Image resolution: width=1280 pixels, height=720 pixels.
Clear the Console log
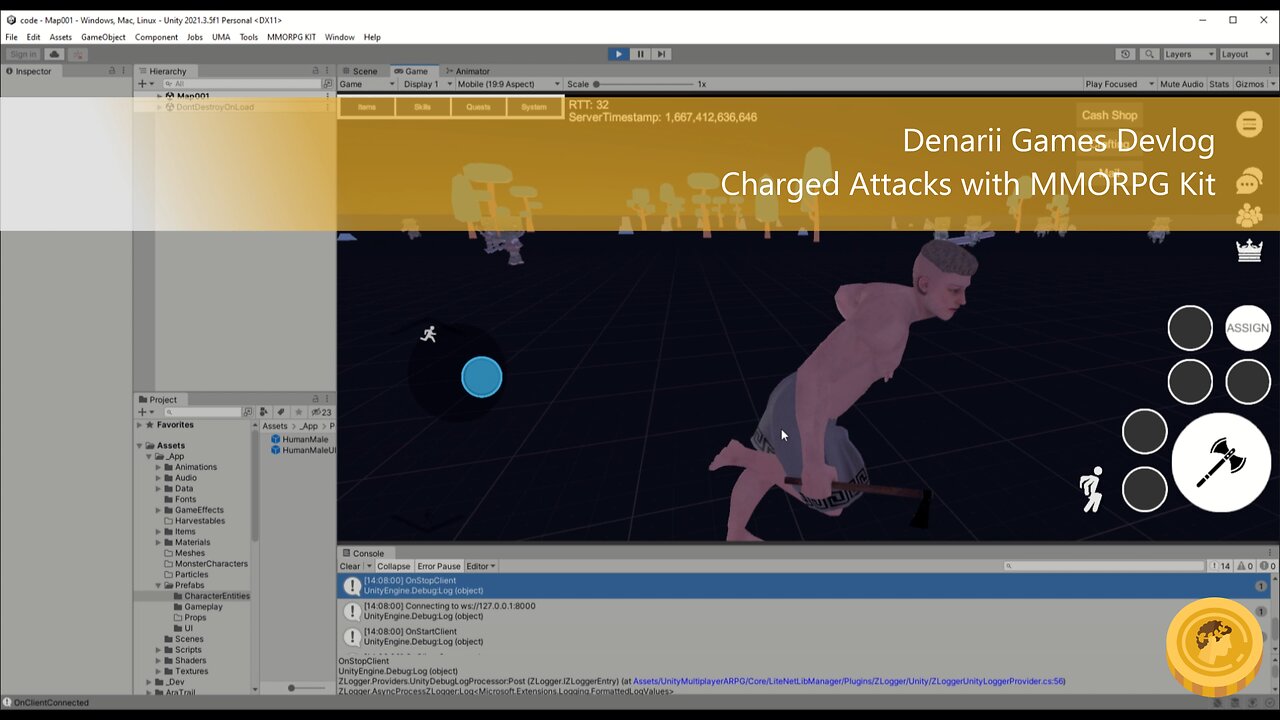click(350, 566)
